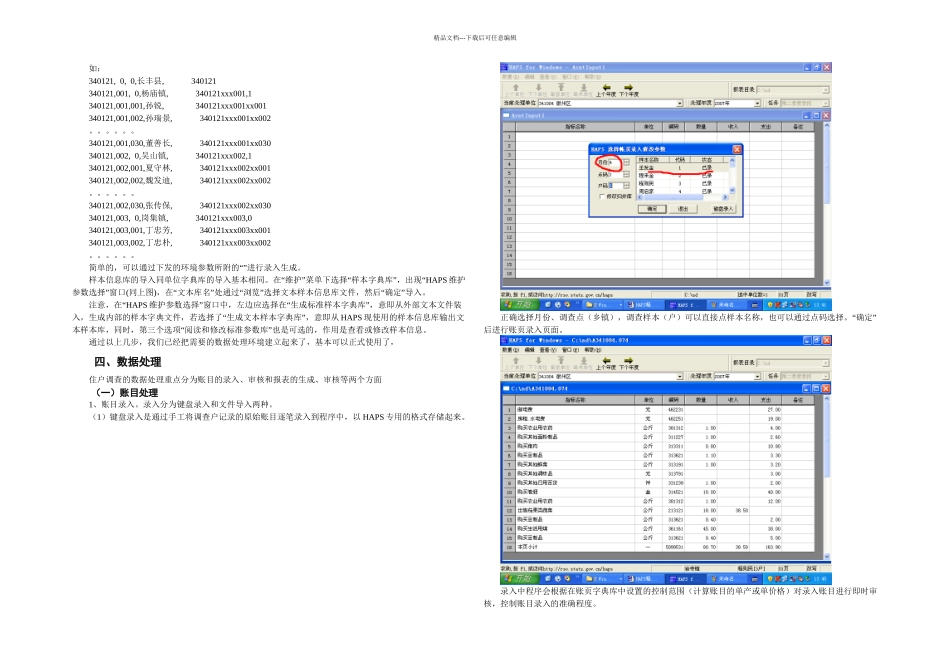This screenshot has width=950, height=672.
Task: Click 下个年度 arrow in AcntInput1 window
Action: 628,88
